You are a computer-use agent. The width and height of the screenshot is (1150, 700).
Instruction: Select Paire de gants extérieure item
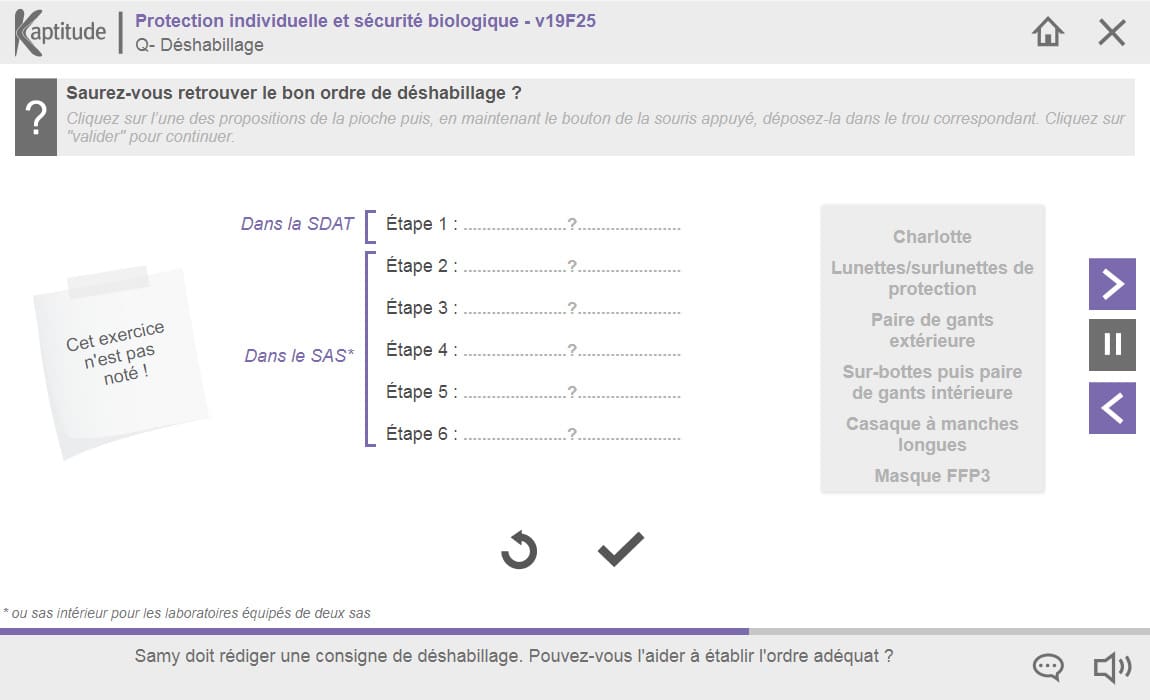[932, 330]
